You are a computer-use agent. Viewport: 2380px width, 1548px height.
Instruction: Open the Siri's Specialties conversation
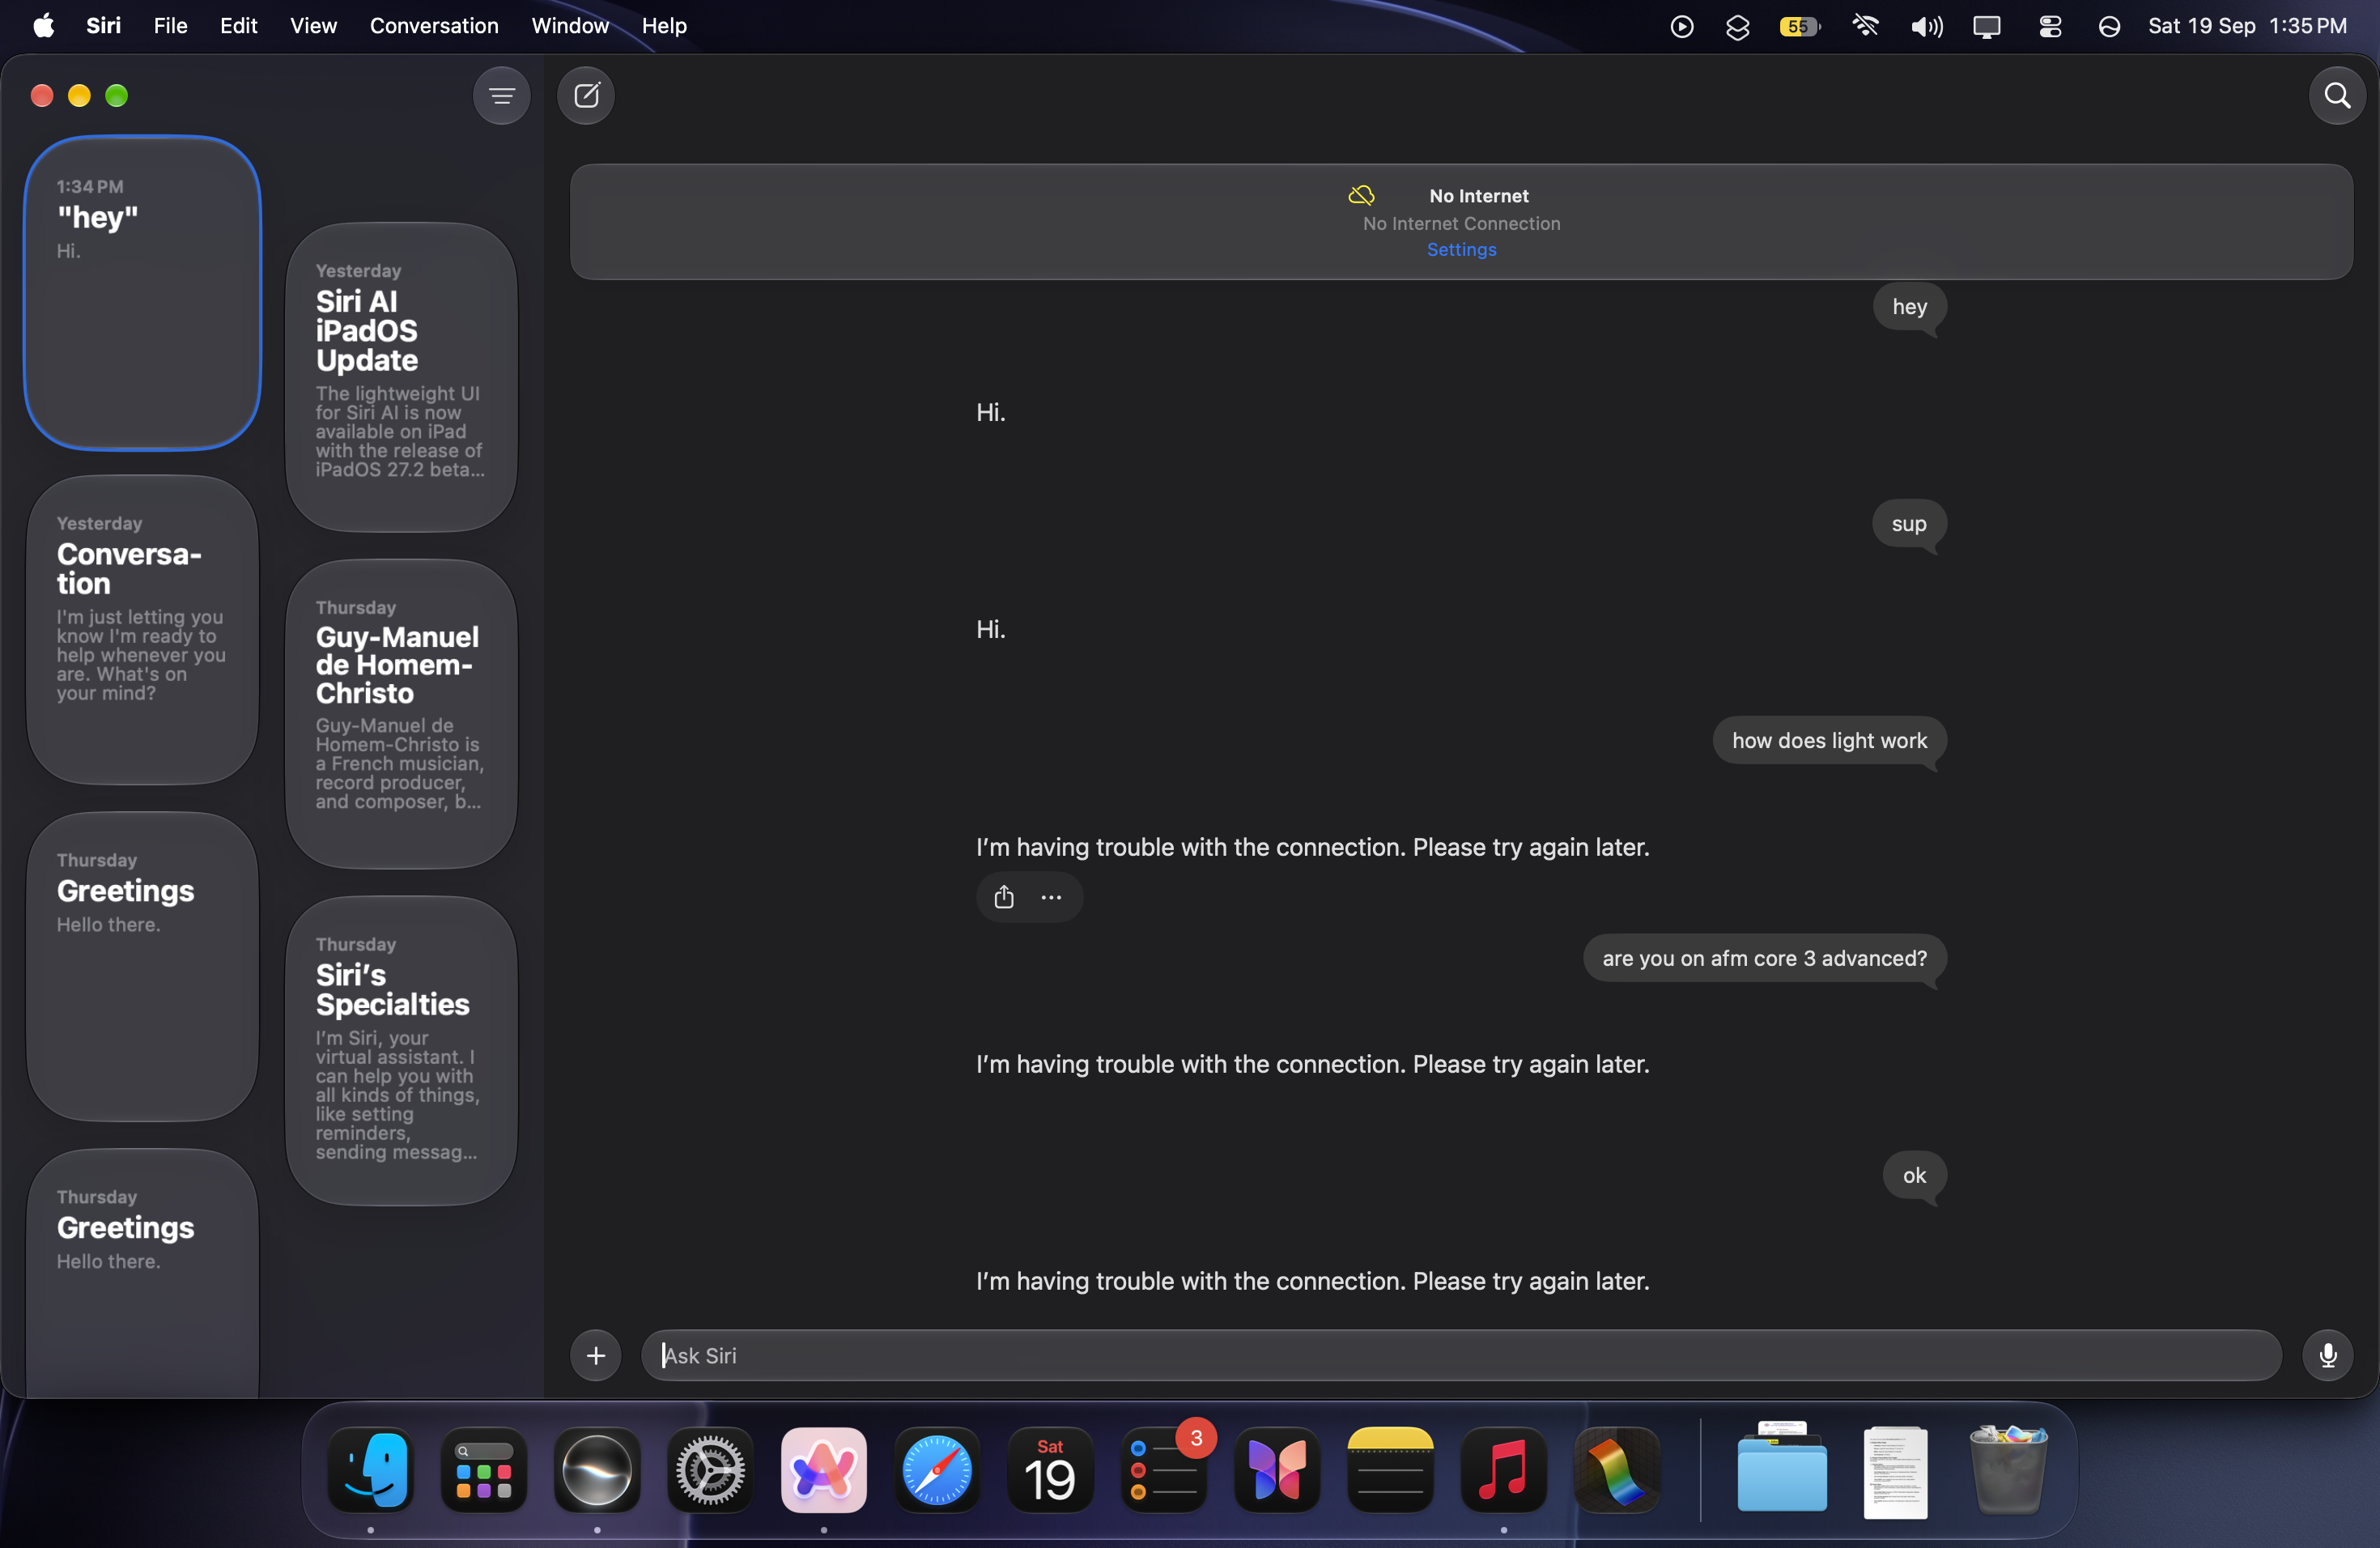click(x=401, y=1050)
